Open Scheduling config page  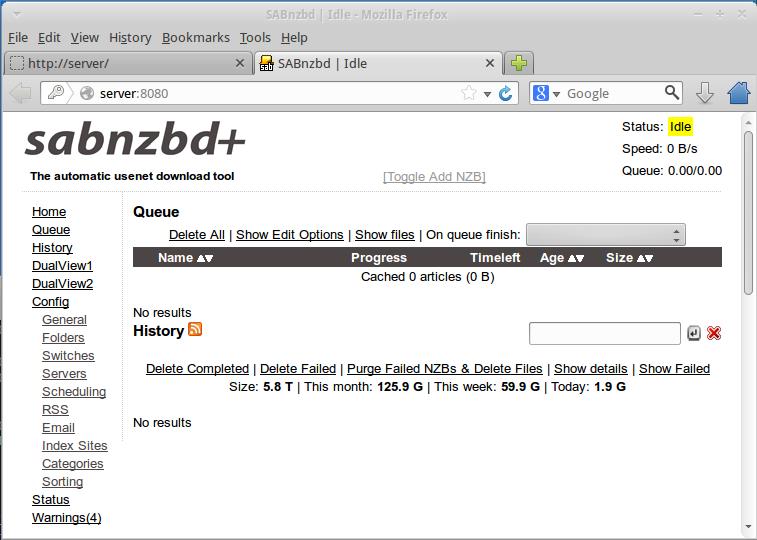[74, 392]
